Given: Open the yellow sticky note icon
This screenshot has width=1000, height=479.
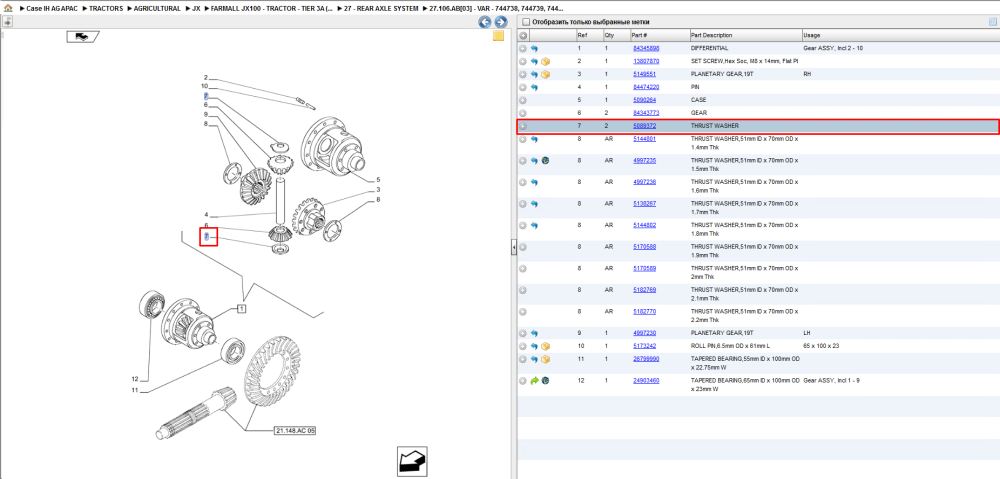Looking at the screenshot, I should [499, 36].
